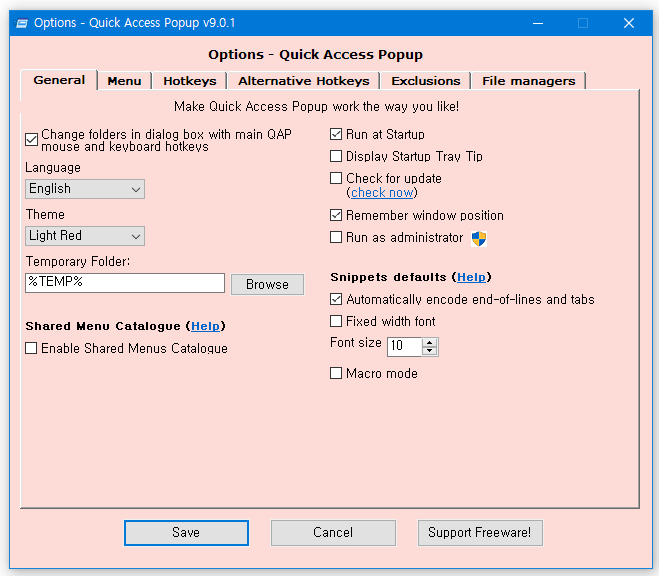The image size is (659, 576).
Task: Toggle Automatically encode end-of-lines and tabs
Action: 336,299
